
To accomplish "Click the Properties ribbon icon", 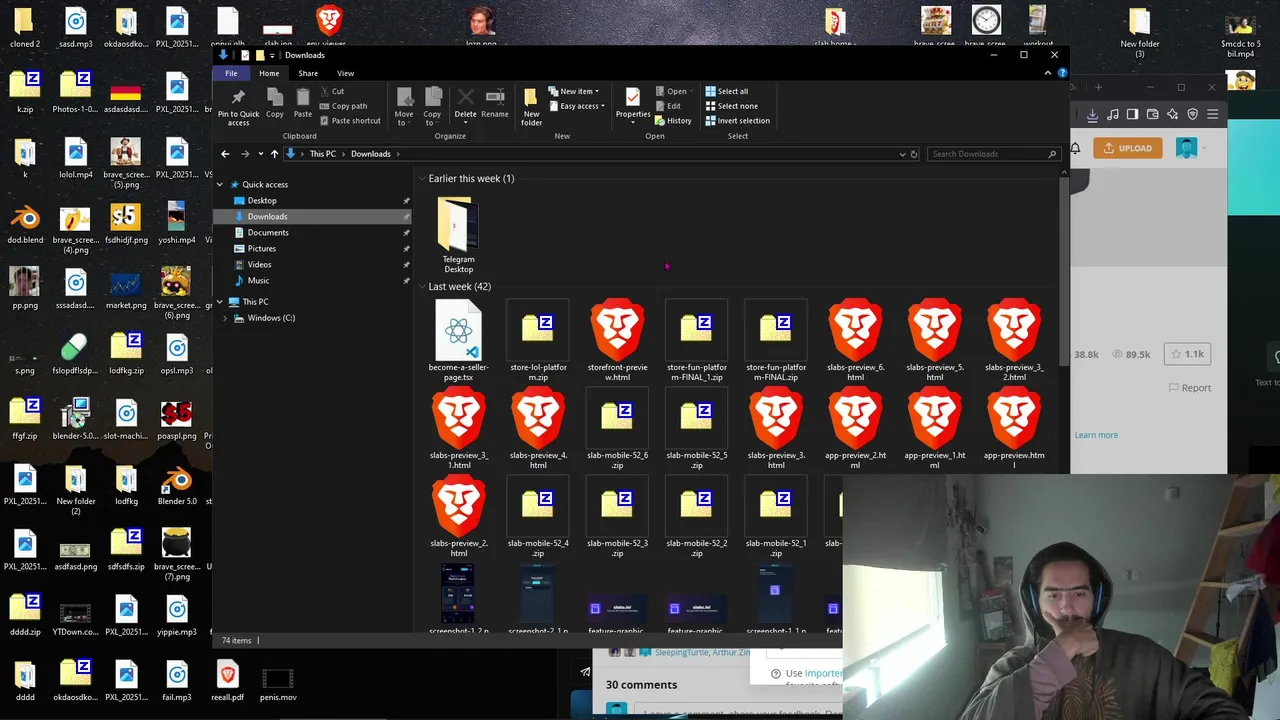I will click(633, 104).
